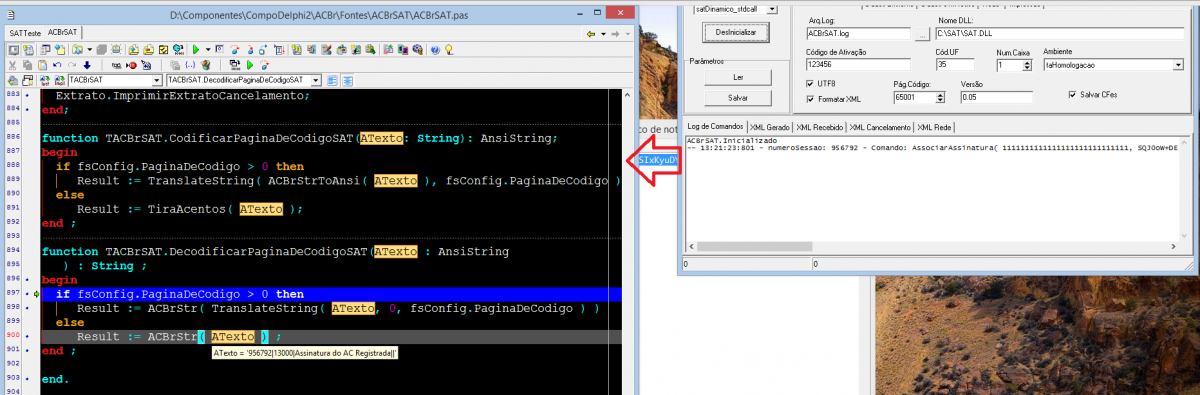
Task: Click the curly braces icon in toolbar
Action: click(190, 64)
